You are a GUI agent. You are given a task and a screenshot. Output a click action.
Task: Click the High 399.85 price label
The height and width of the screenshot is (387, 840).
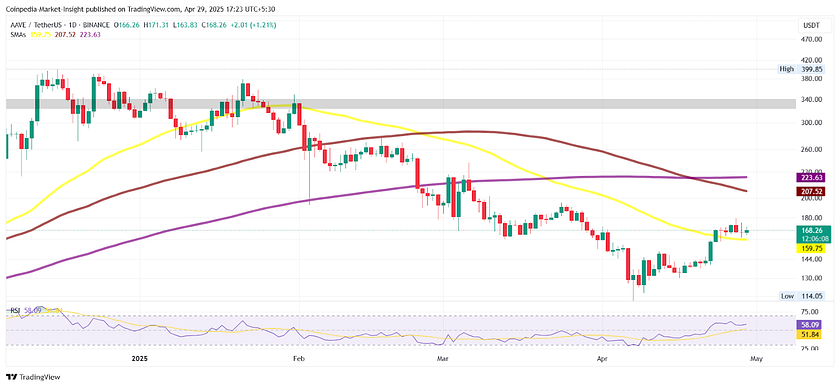[x=800, y=69]
